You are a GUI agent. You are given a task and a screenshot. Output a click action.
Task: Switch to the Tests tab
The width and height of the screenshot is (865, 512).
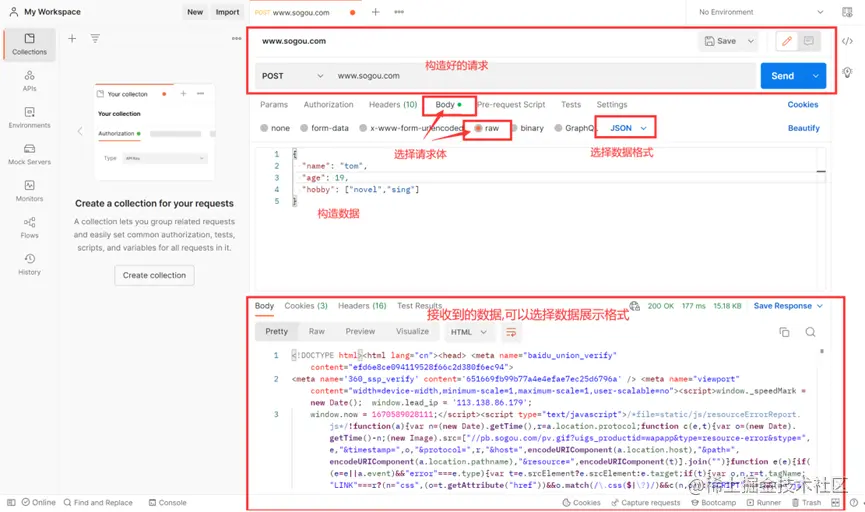pyautogui.click(x=571, y=104)
